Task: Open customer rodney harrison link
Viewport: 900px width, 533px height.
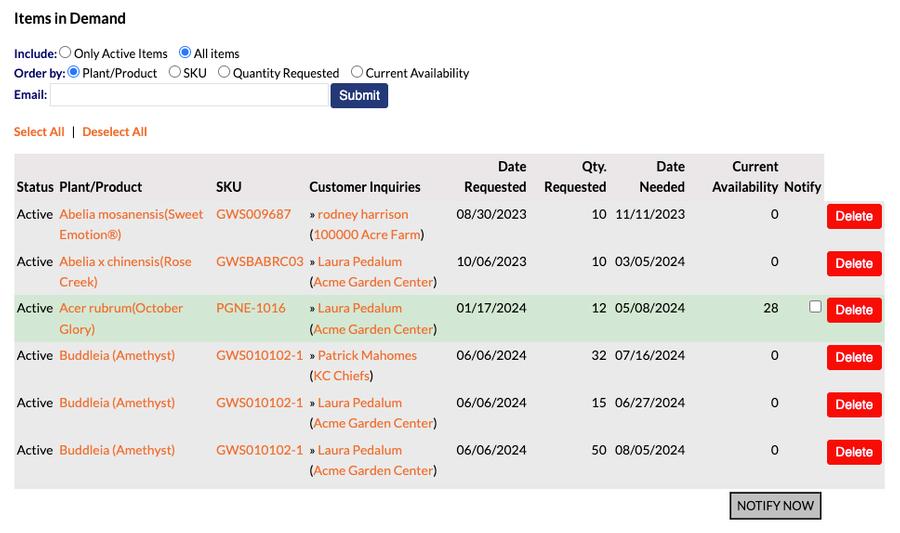Action: coord(362,214)
